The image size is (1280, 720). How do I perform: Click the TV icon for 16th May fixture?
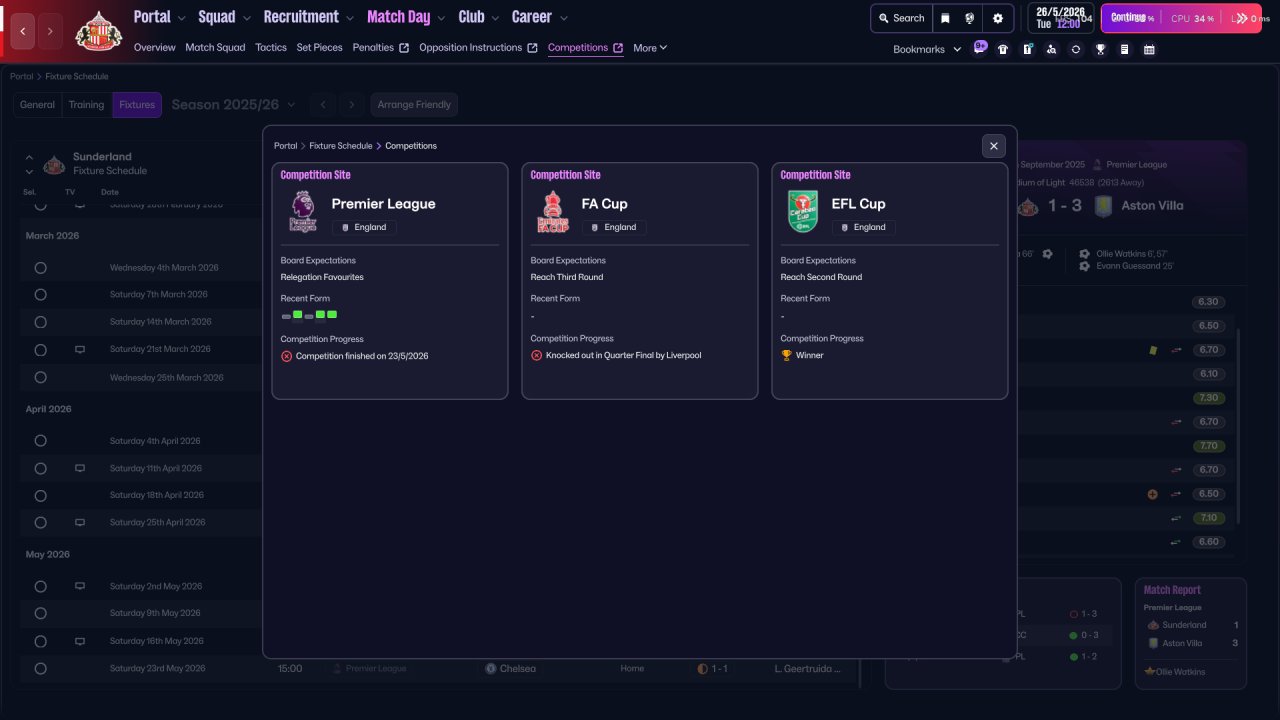pyautogui.click(x=80, y=641)
